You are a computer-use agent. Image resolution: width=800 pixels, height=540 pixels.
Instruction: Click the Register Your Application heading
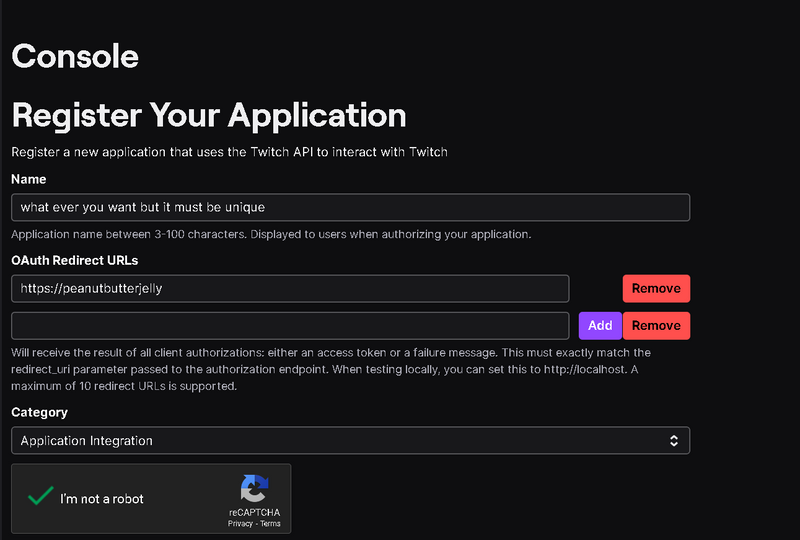208,115
